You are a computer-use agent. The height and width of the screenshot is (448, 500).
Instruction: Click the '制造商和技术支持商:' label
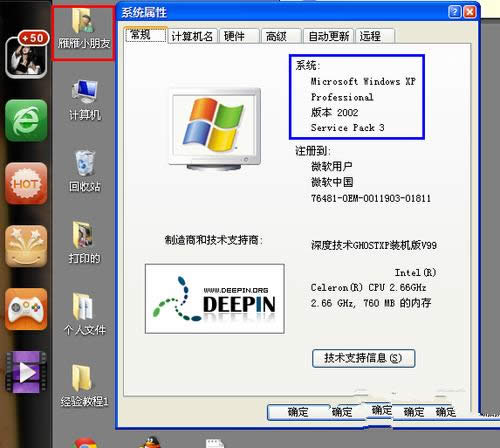[214, 240]
